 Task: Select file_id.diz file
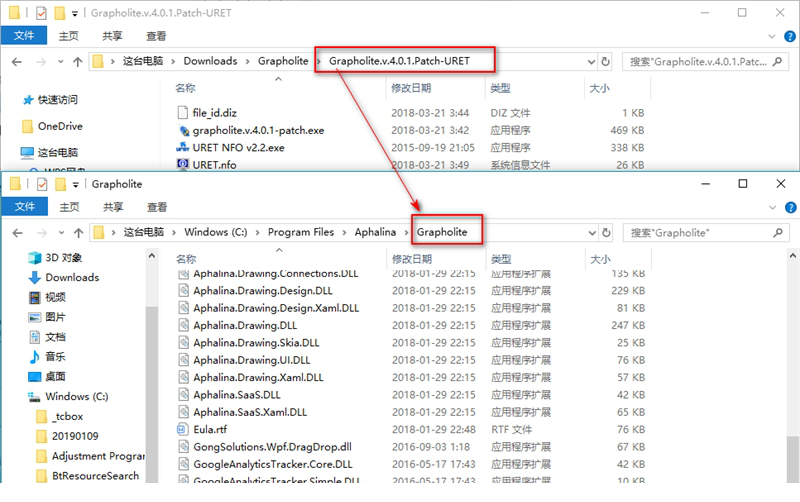[x=214, y=113]
